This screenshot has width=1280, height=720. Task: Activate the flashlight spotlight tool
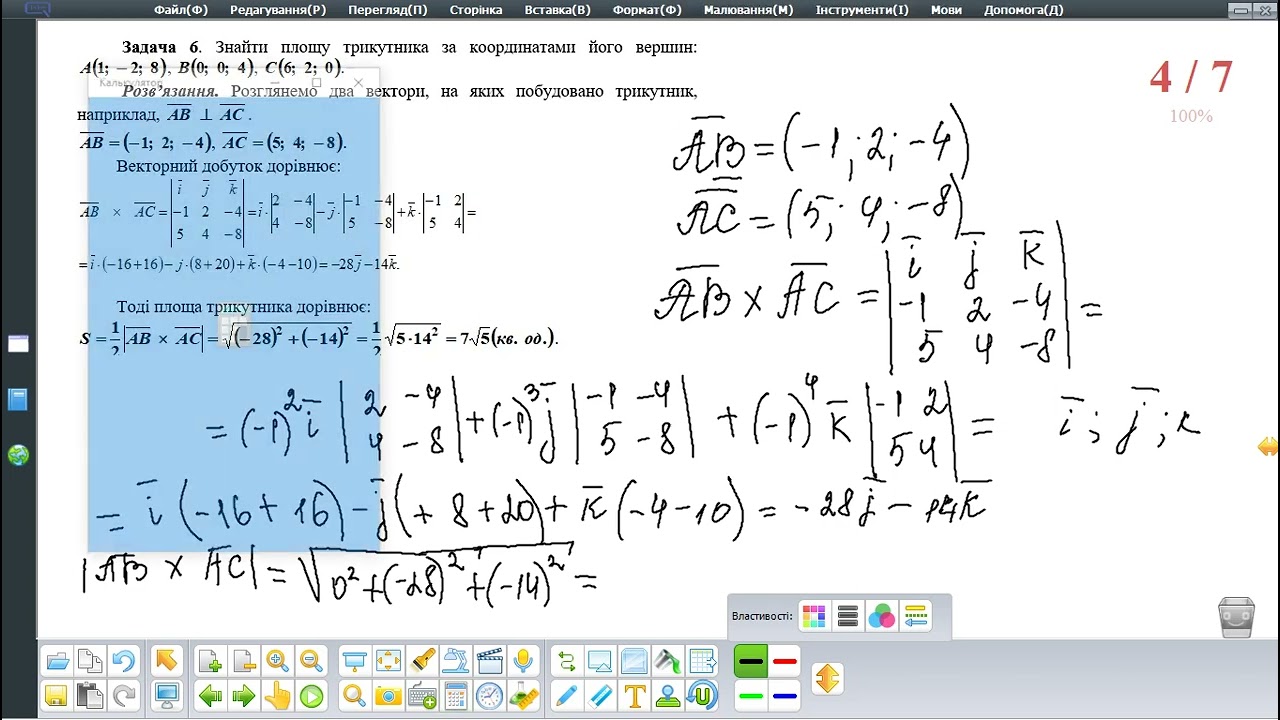[x=422, y=661]
